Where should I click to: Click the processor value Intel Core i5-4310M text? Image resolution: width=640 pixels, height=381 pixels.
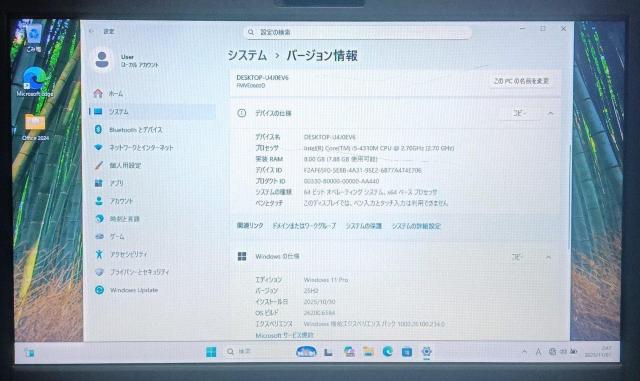pos(379,148)
